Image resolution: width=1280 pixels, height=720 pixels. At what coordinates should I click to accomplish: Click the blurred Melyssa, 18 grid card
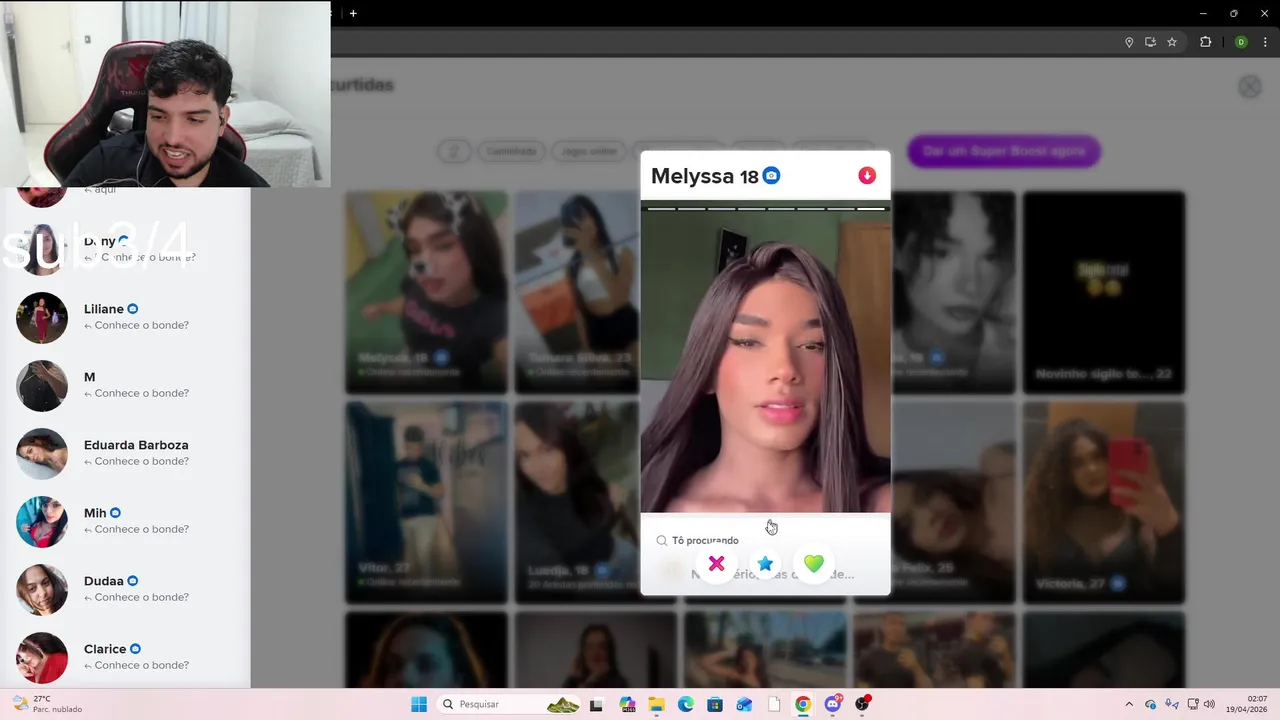(427, 292)
